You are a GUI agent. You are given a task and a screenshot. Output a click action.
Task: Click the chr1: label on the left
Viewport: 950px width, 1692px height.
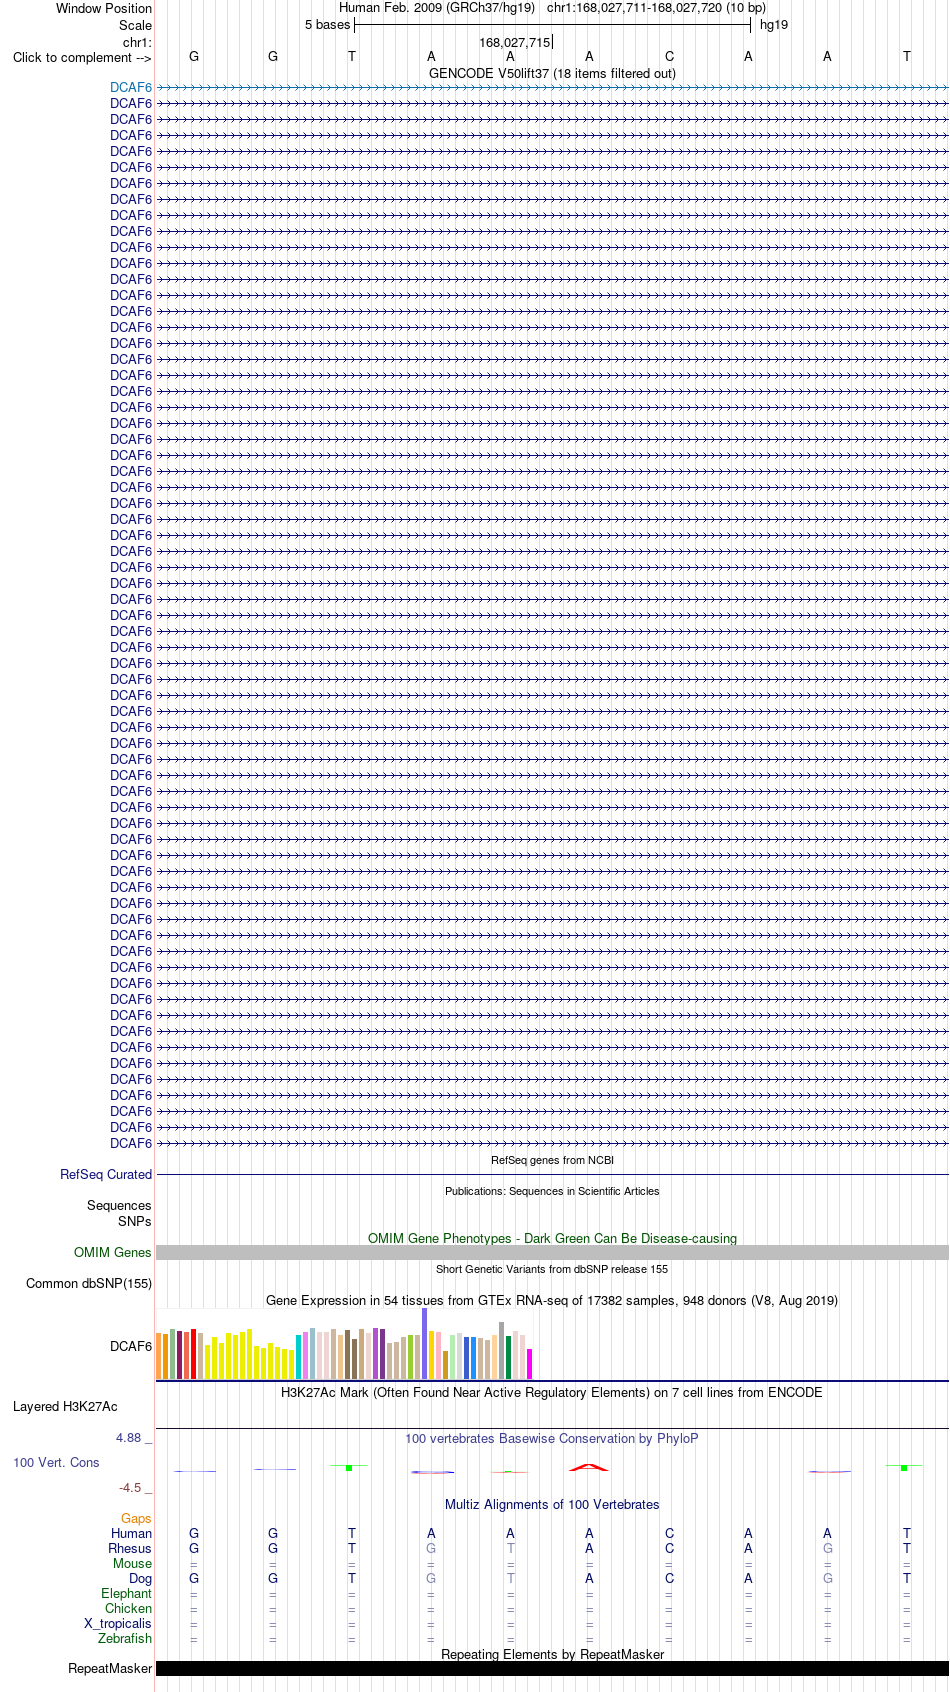pos(137,42)
